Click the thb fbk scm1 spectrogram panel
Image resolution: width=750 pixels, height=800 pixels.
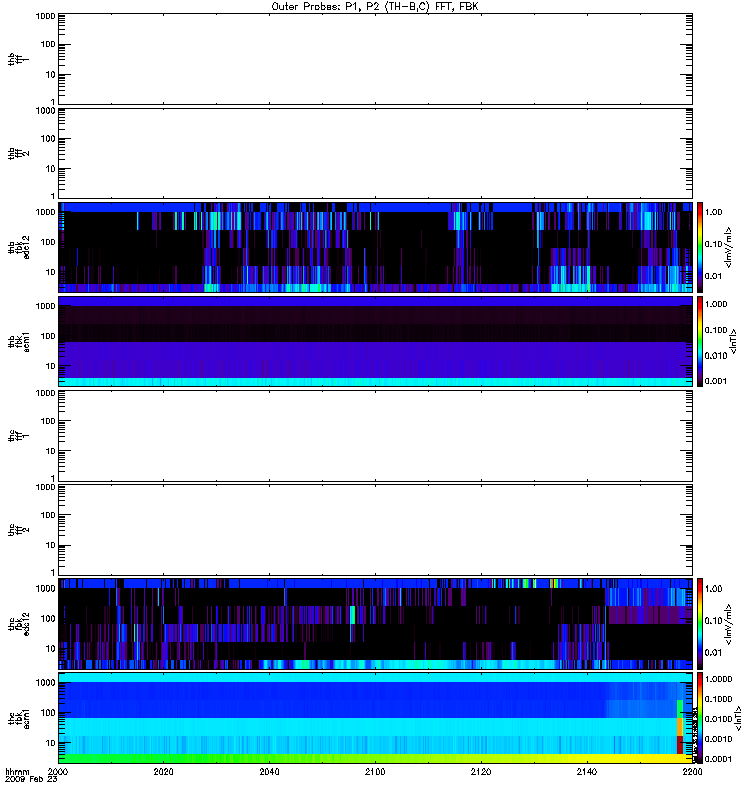point(375,342)
